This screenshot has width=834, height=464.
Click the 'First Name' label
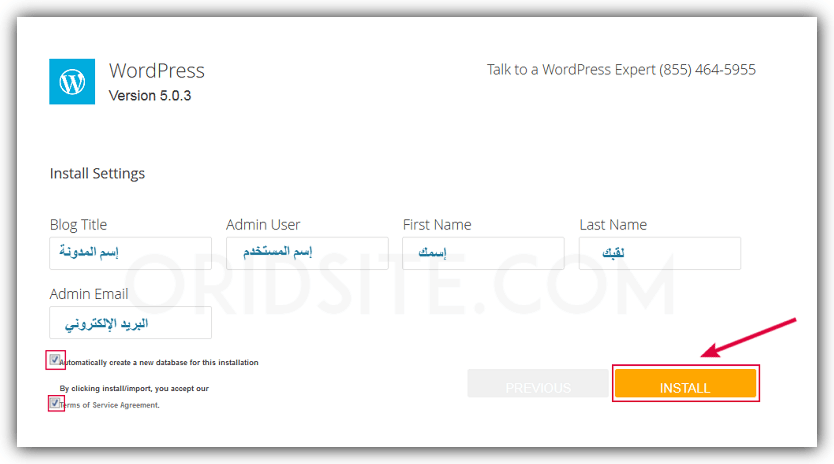[x=437, y=225]
